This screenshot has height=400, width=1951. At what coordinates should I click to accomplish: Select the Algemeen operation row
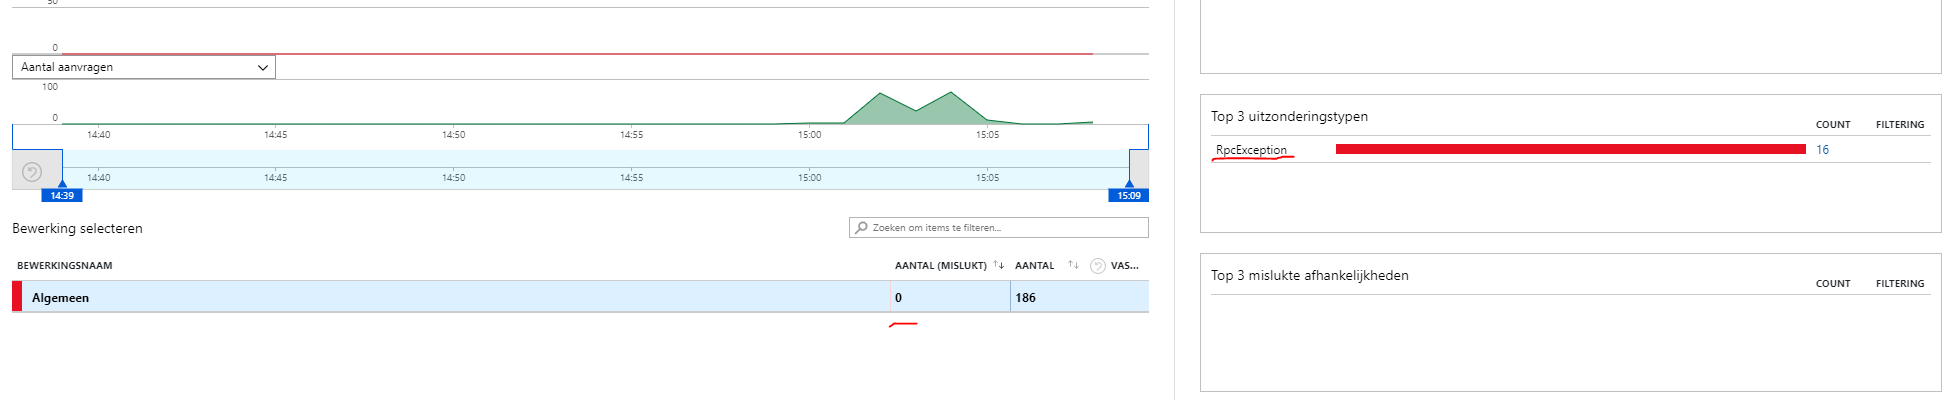click(x=580, y=297)
